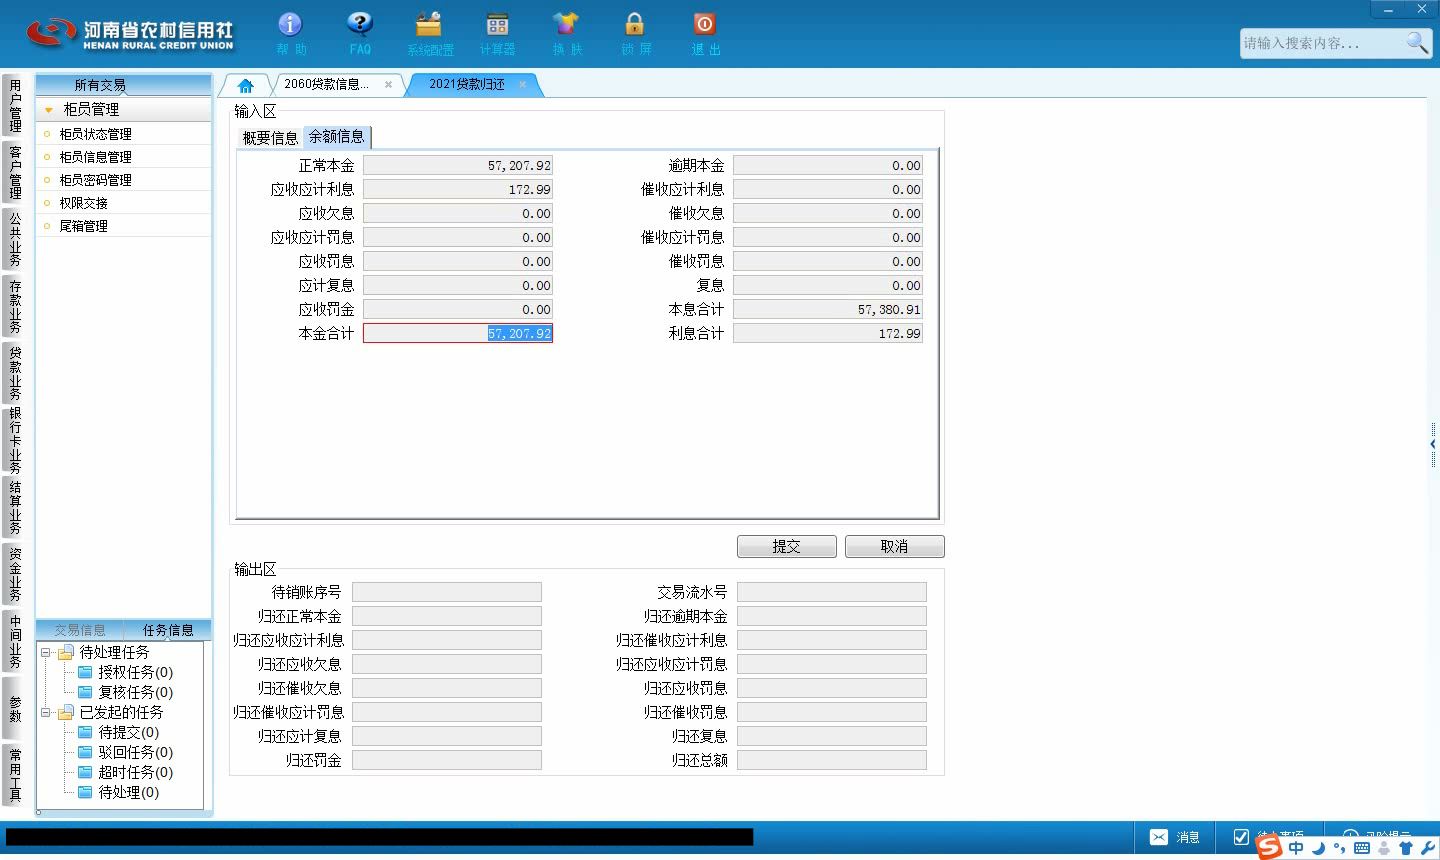
Task: Close the 2060贷款信息 tab
Action: [x=388, y=85]
